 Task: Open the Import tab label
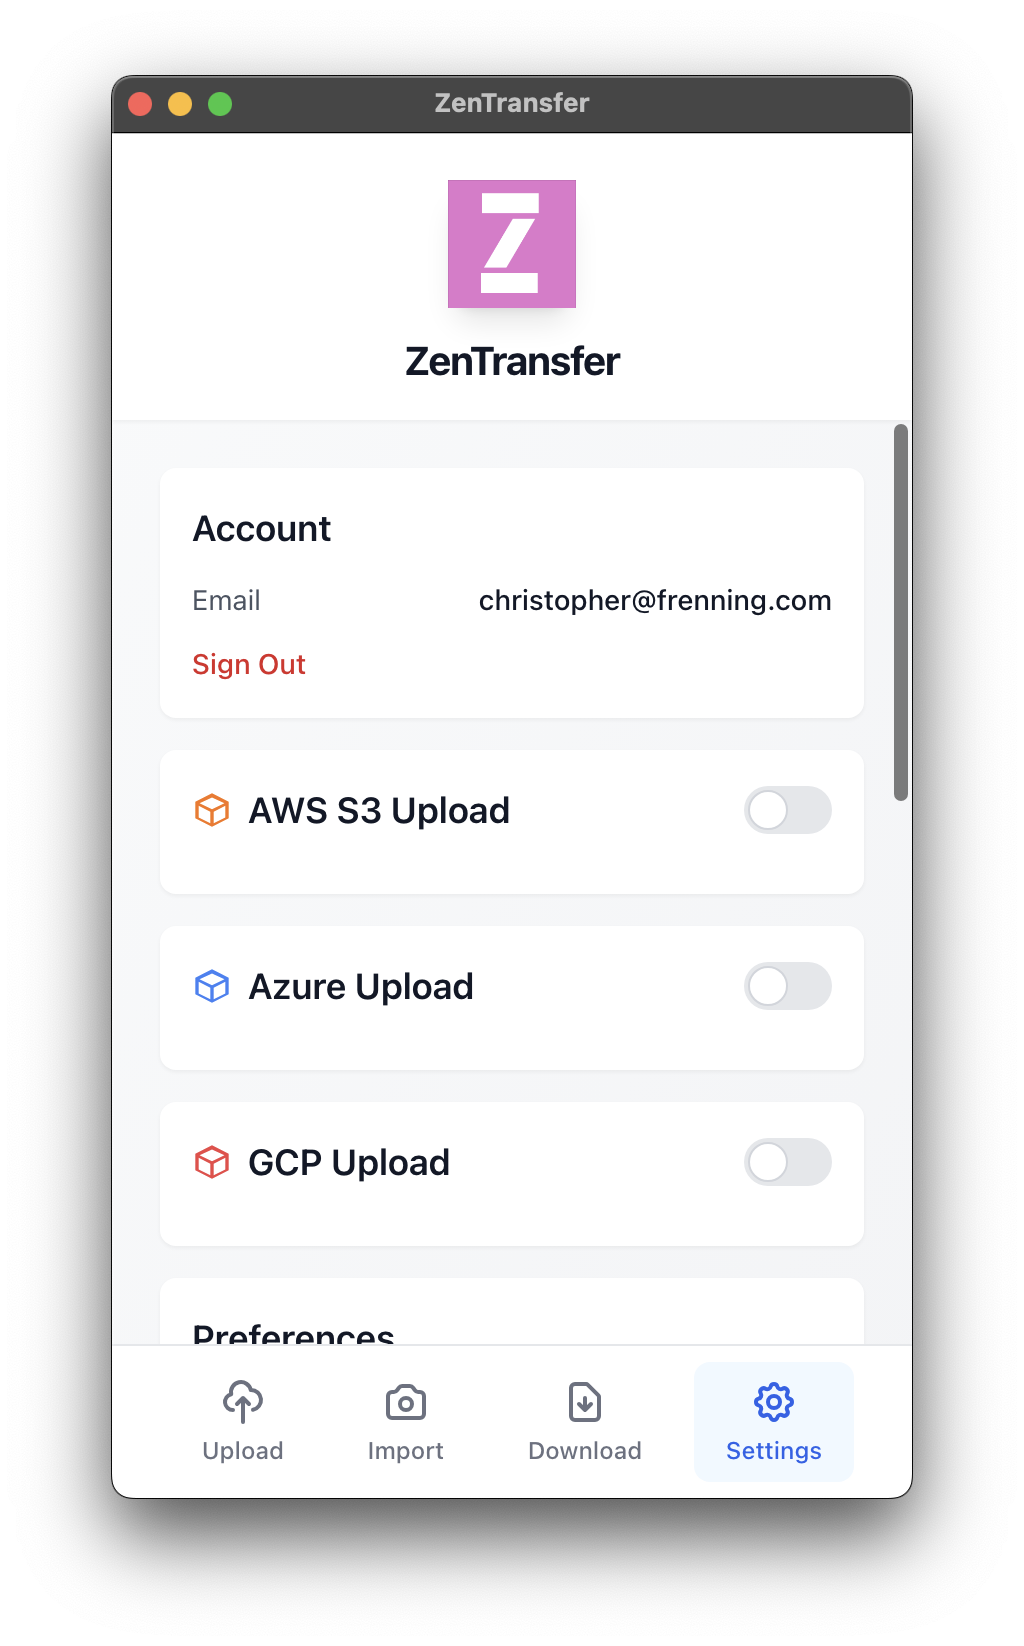406,1451
